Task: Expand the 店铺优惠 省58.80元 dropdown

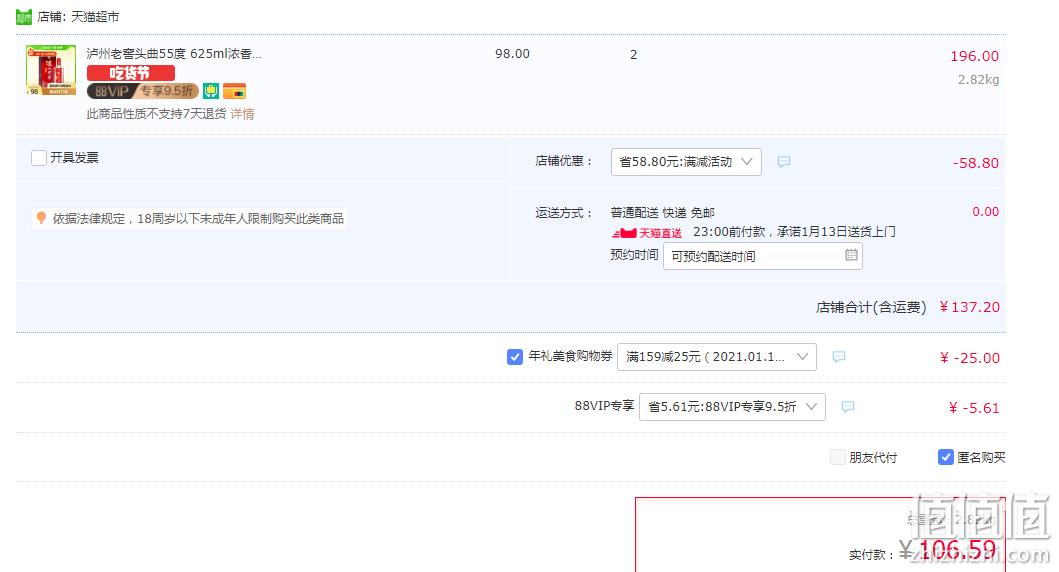Action: (686, 162)
